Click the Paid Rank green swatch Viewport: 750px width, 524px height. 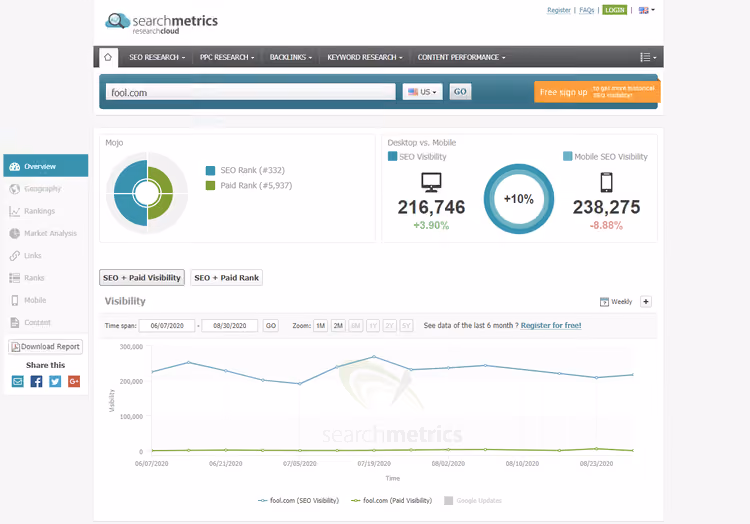tap(210, 186)
